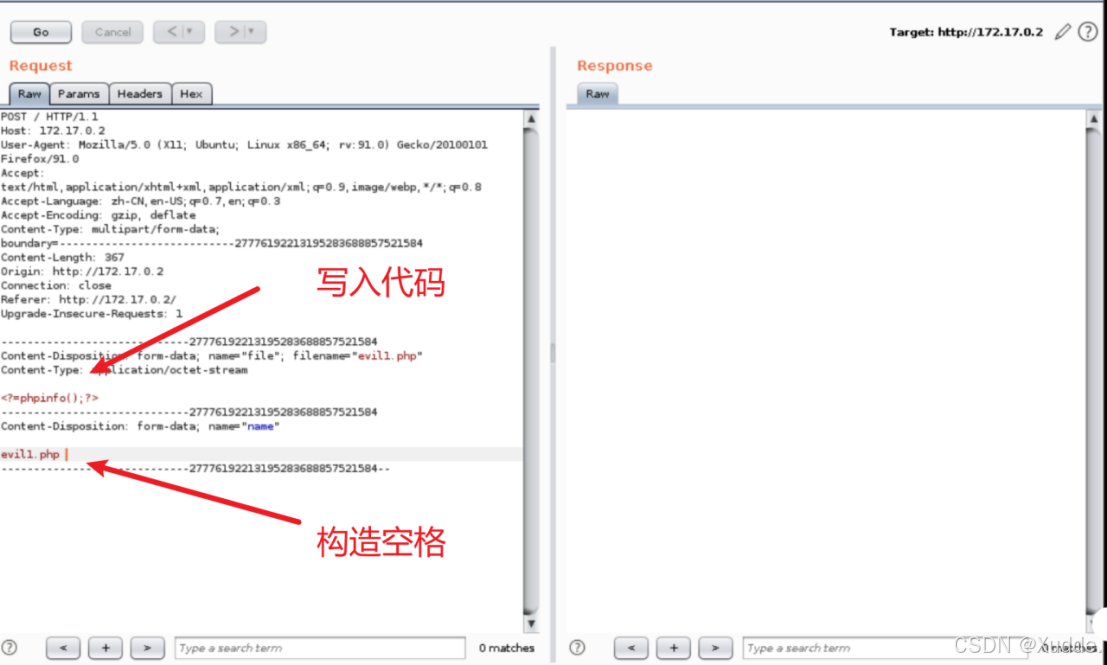Click the 'Host: 172.17.0.2' header line
This screenshot has width=1107, height=665.
[x=53, y=131]
